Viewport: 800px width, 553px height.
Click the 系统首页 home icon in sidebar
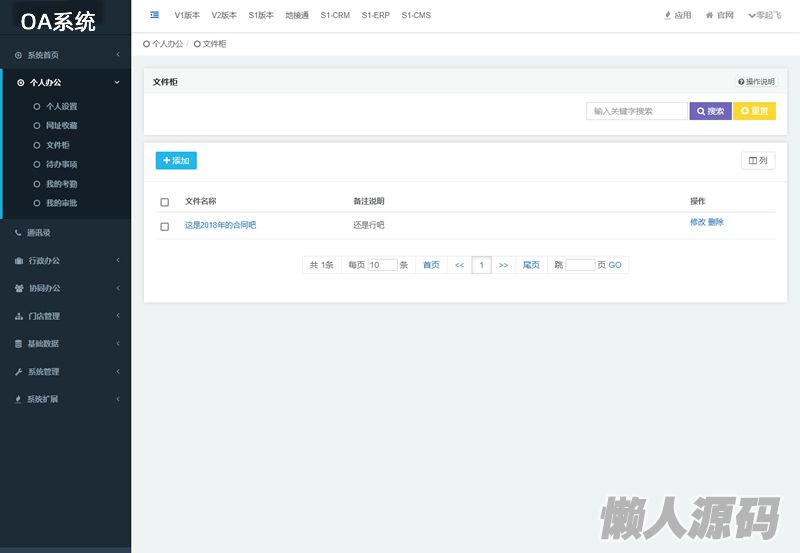18,55
